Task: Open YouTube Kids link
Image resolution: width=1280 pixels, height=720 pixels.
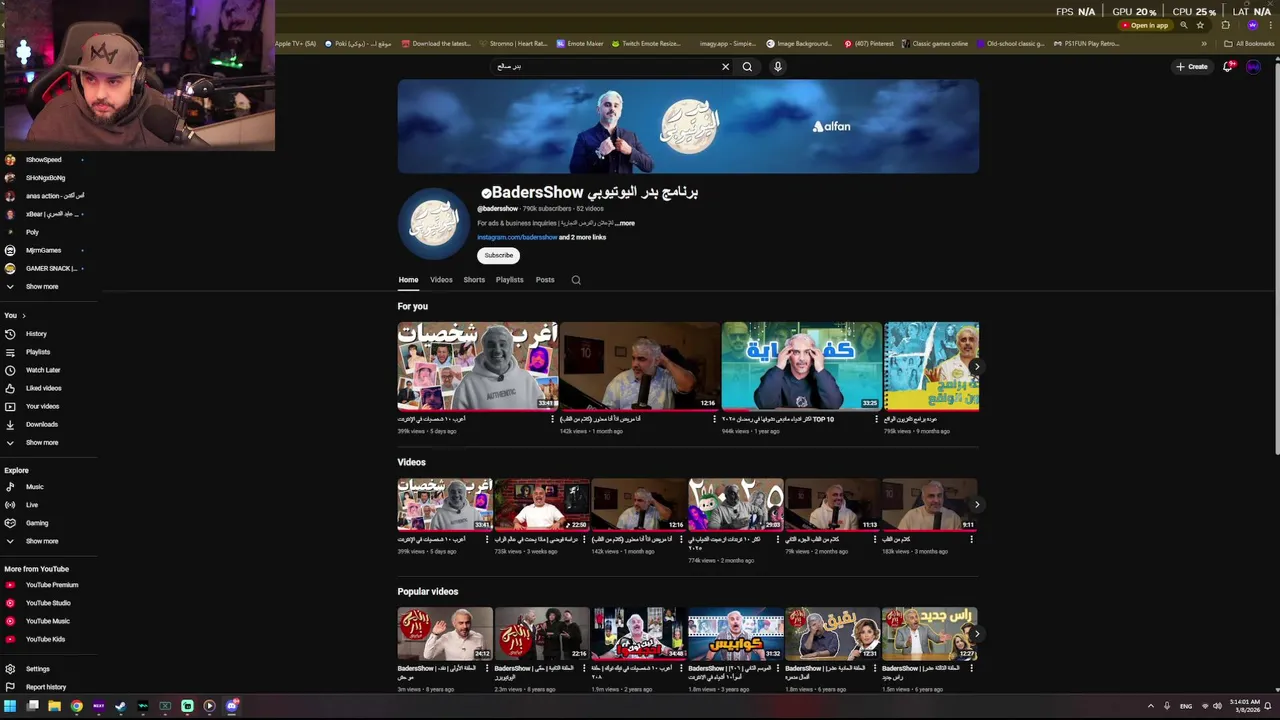Action: (45, 639)
